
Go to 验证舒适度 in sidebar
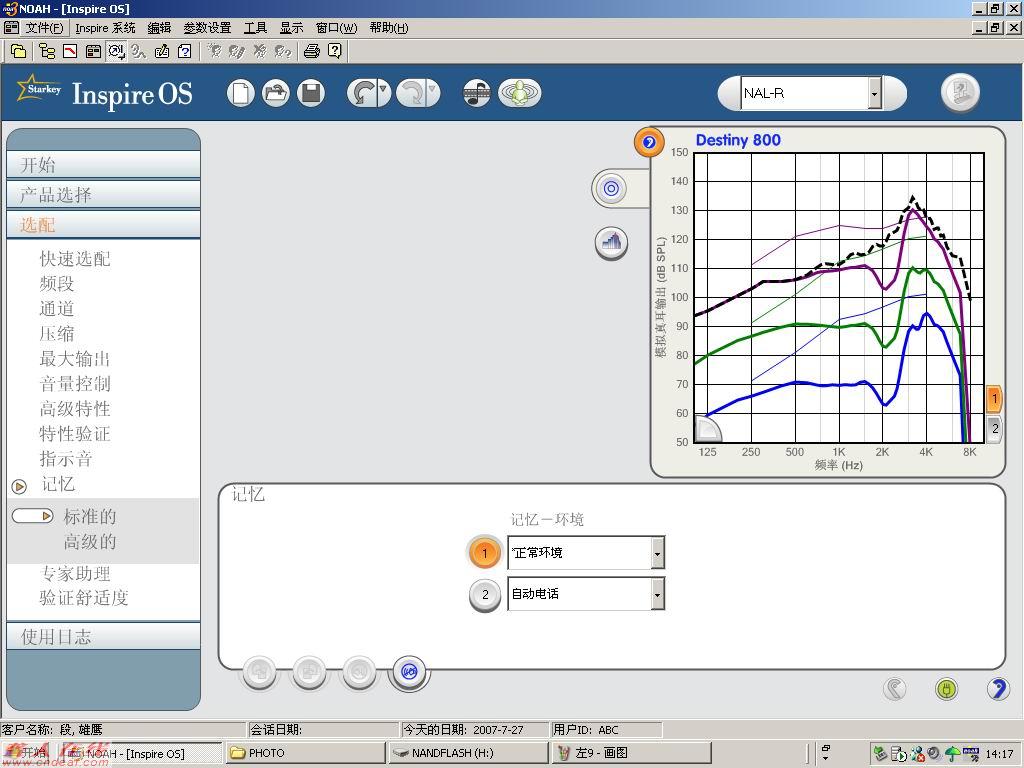coord(84,598)
